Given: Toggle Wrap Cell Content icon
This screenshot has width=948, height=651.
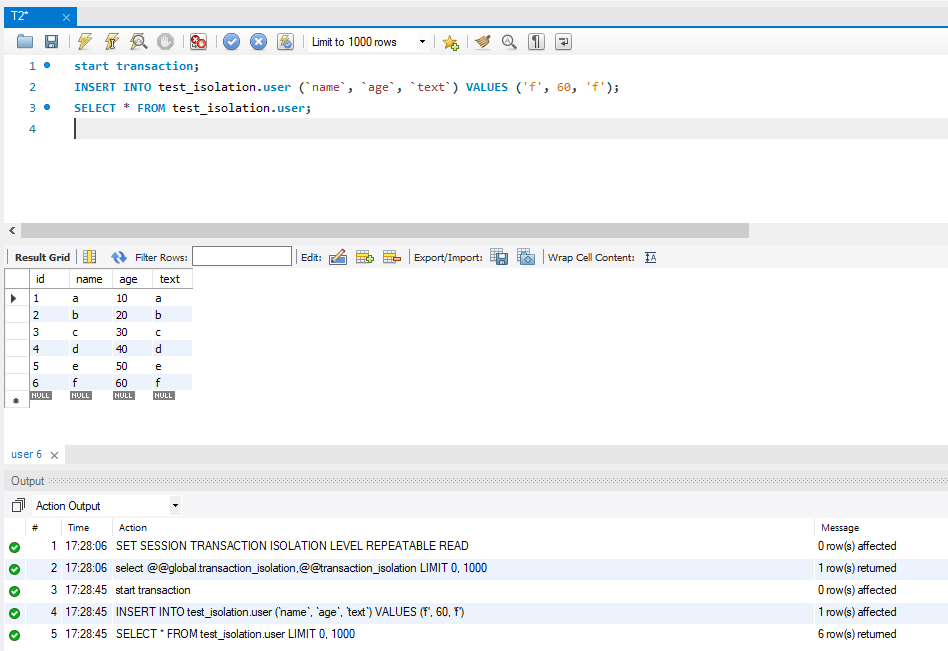Looking at the screenshot, I should (x=651, y=257).
